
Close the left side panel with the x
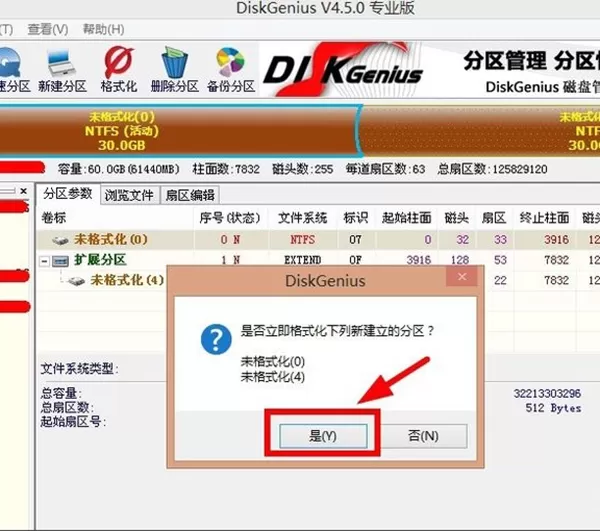[23, 191]
